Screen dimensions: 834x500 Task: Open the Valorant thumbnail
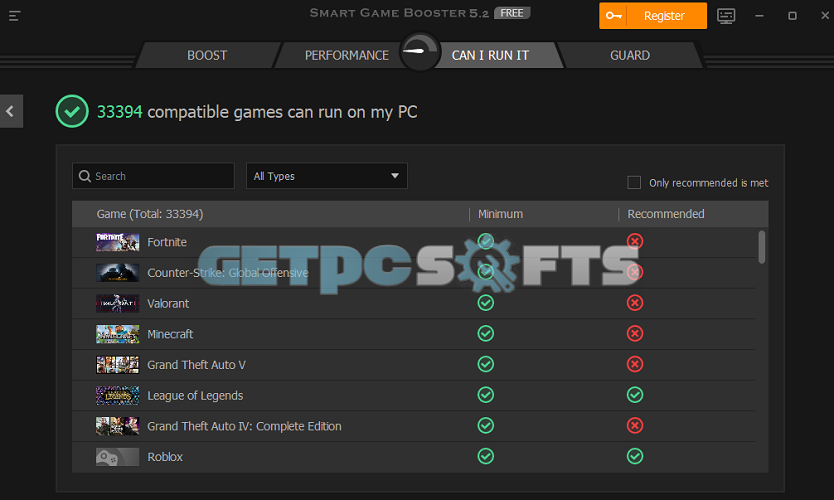click(x=118, y=304)
